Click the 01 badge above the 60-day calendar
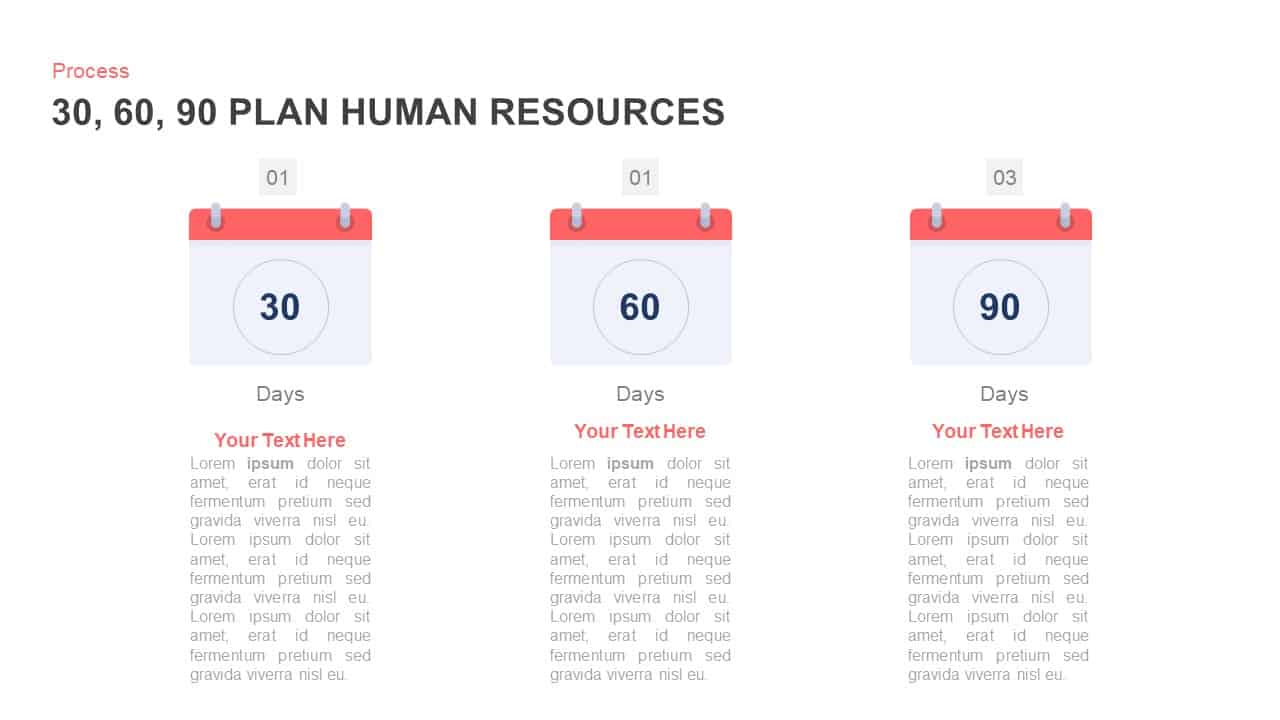The image size is (1280, 720). click(640, 178)
